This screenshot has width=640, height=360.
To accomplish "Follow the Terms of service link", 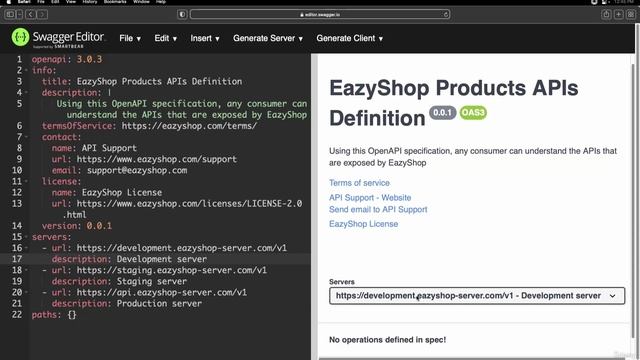I will point(359,183).
